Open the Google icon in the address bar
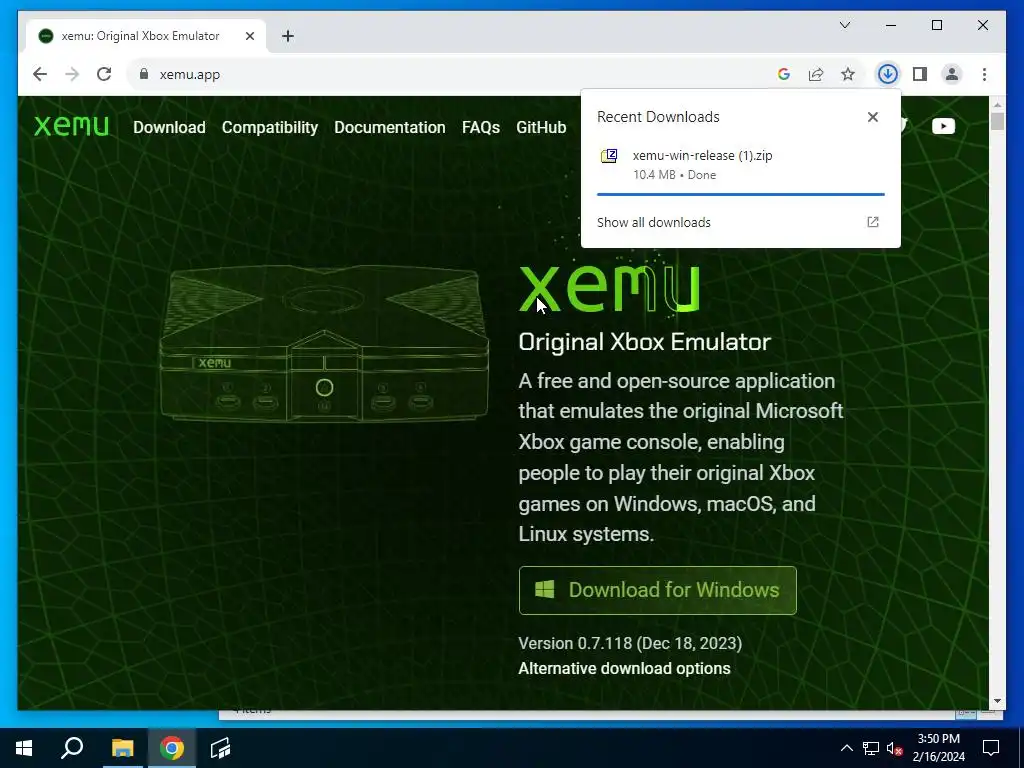 [784, 74]
